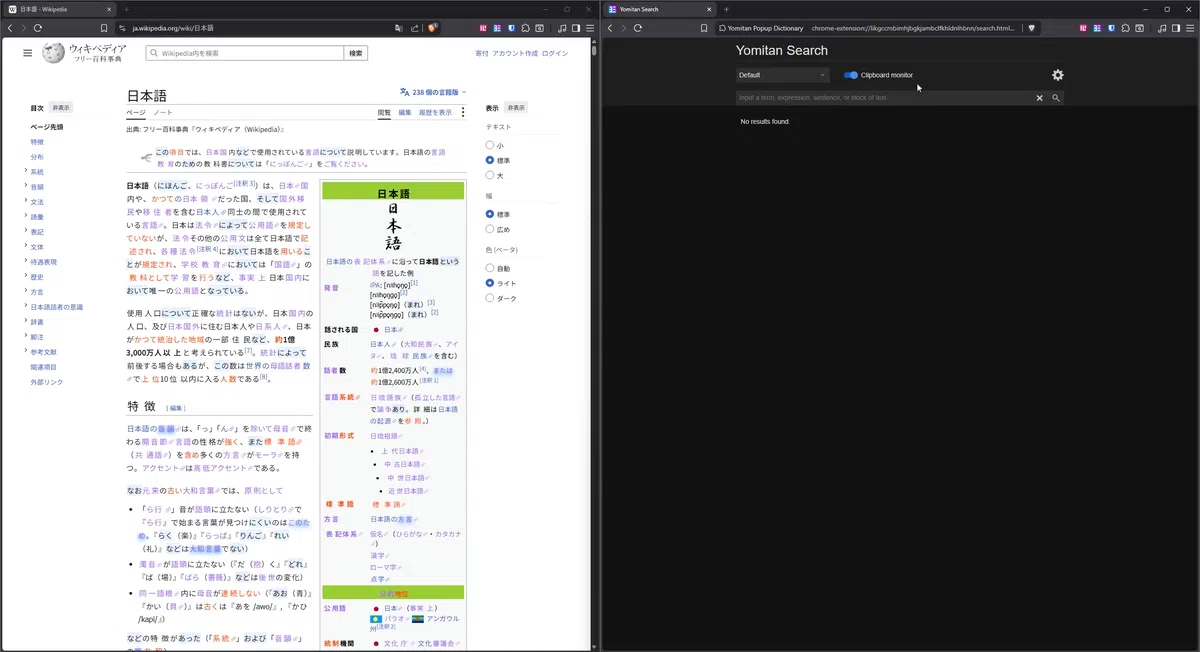The height and width of the screenshot is (652, 1200).
Task: Expand the 語彙 contents section
Action: coord(25,217)
